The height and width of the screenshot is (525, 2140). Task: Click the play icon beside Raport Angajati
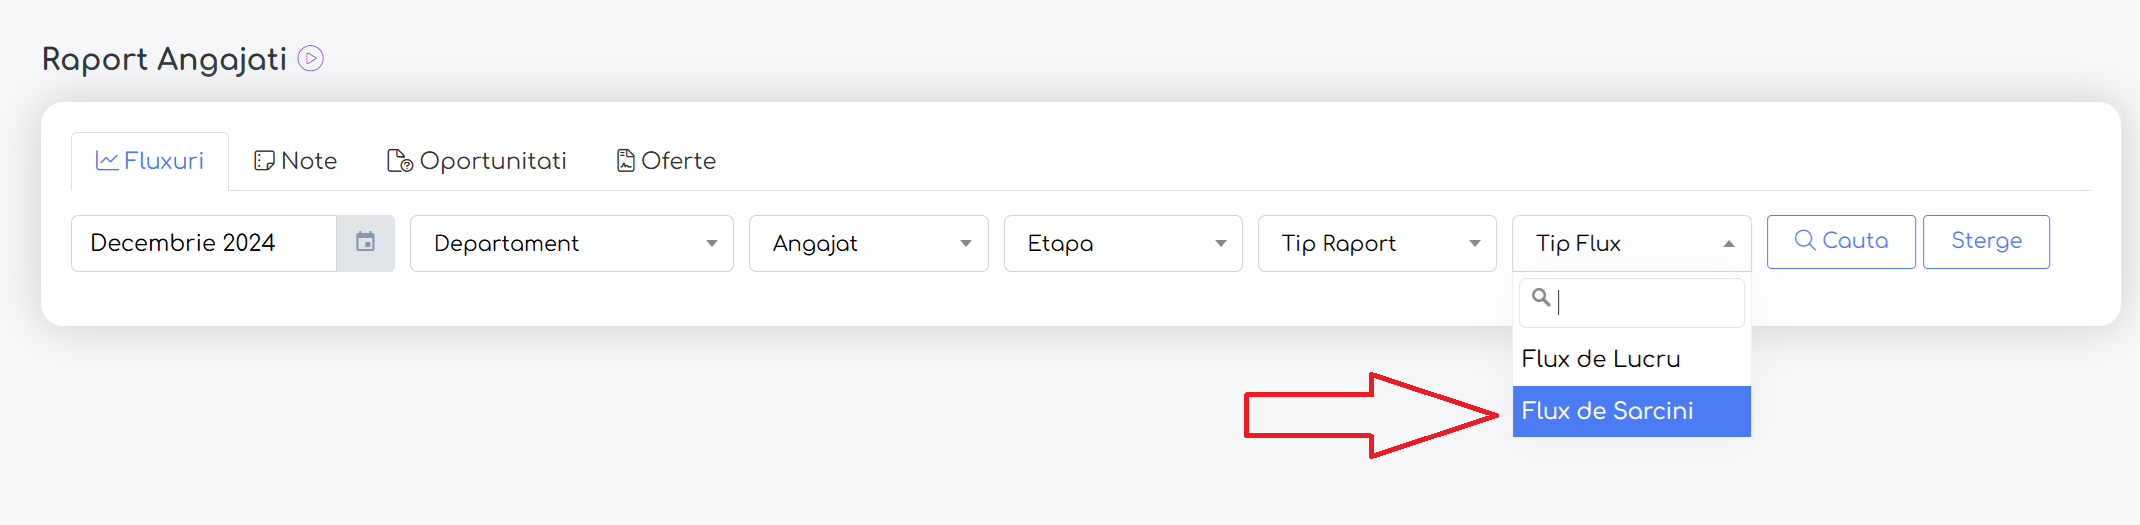311,59
